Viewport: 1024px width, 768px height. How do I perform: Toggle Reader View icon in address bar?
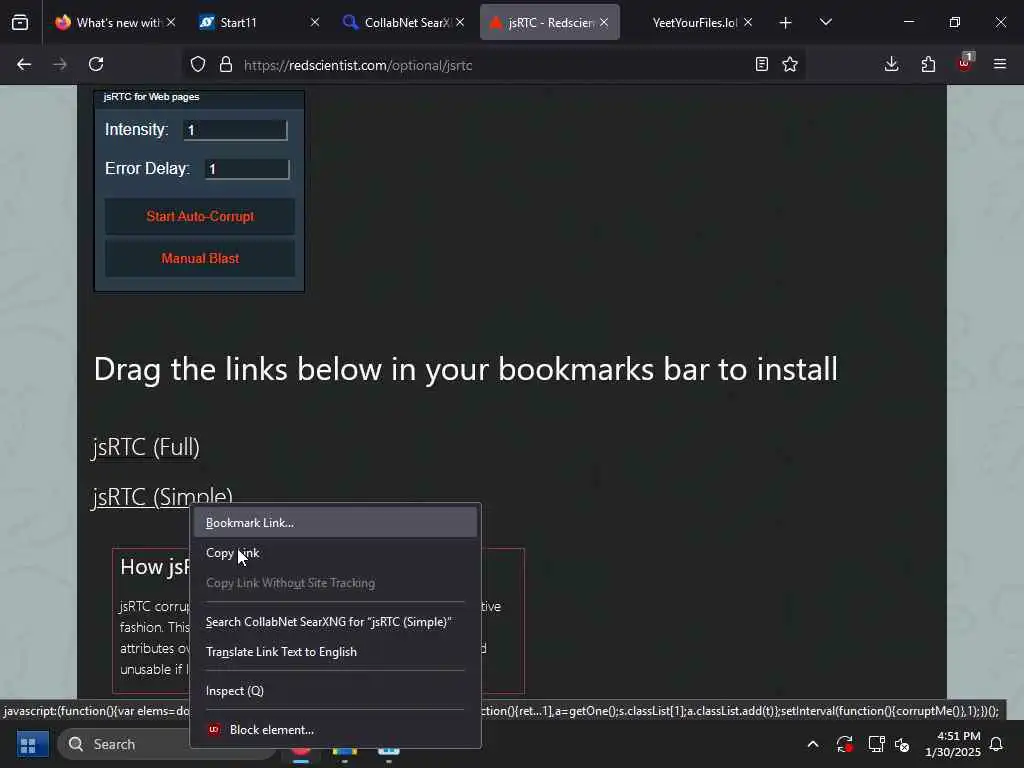pos(761,64)
